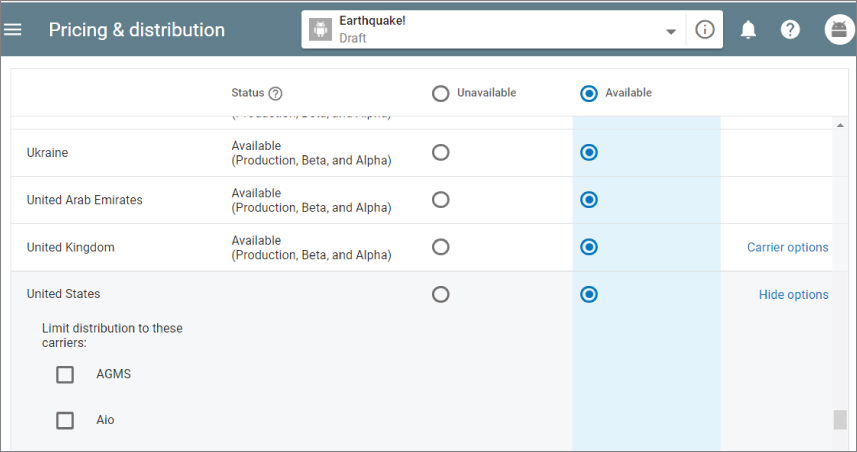Click the Earthquake! Android app icon
857x452 pixels.
[x=321, y=29]
